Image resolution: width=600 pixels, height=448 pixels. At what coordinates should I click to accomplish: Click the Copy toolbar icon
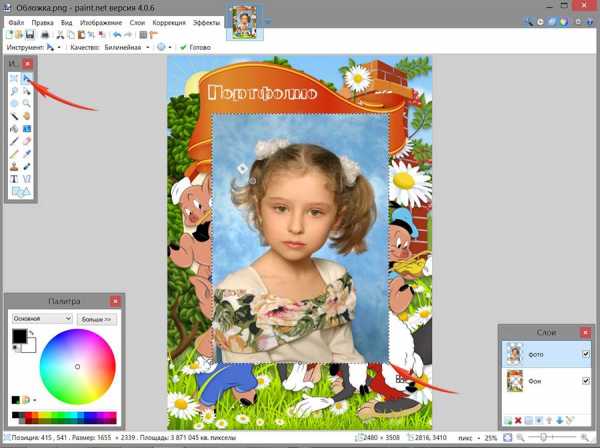(x=71, y=35)
